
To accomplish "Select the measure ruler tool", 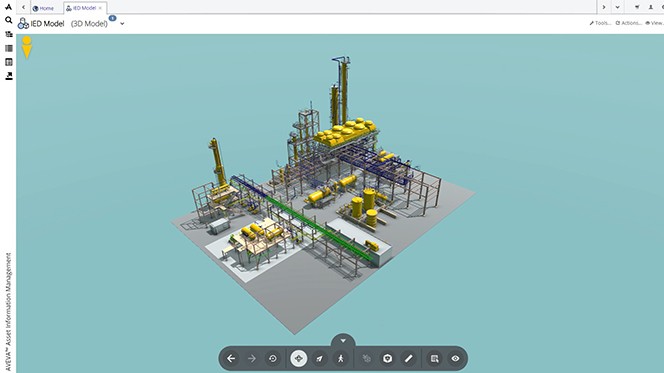I will (408, 359).
